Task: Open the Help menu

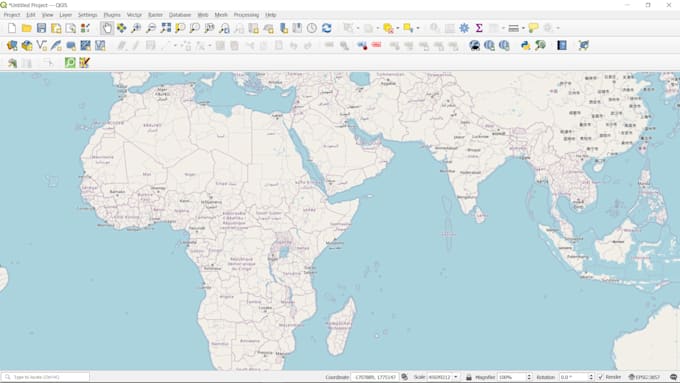Action: 271,15
